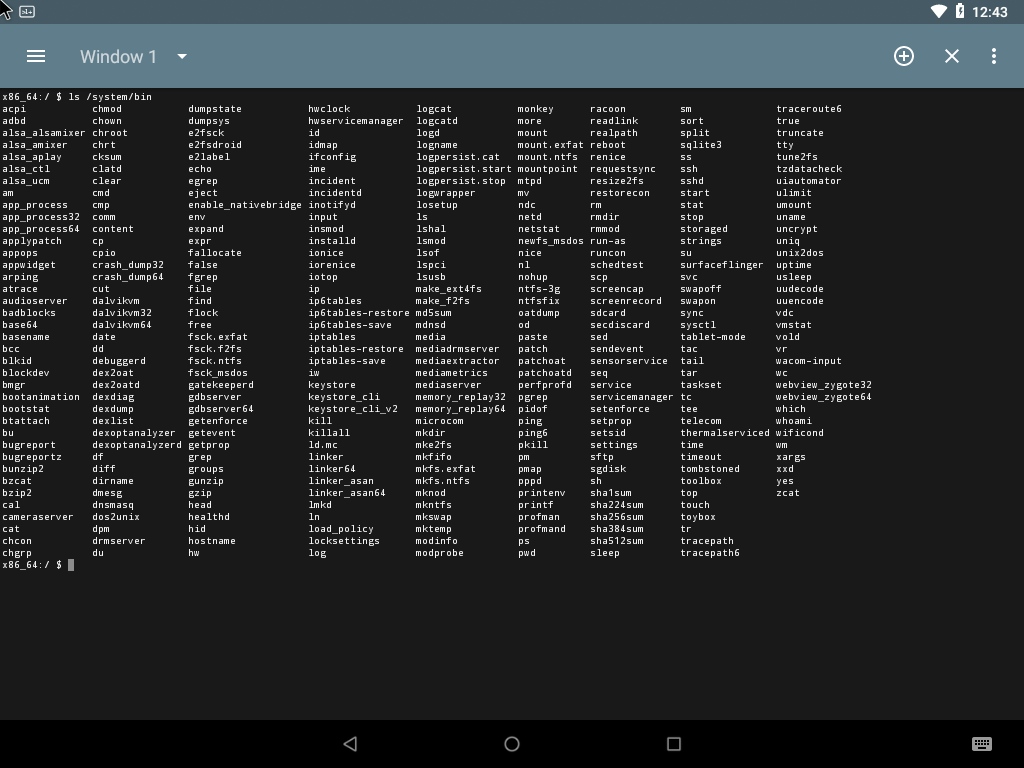Click the 'wificond' entry

[x=800, y=433]
